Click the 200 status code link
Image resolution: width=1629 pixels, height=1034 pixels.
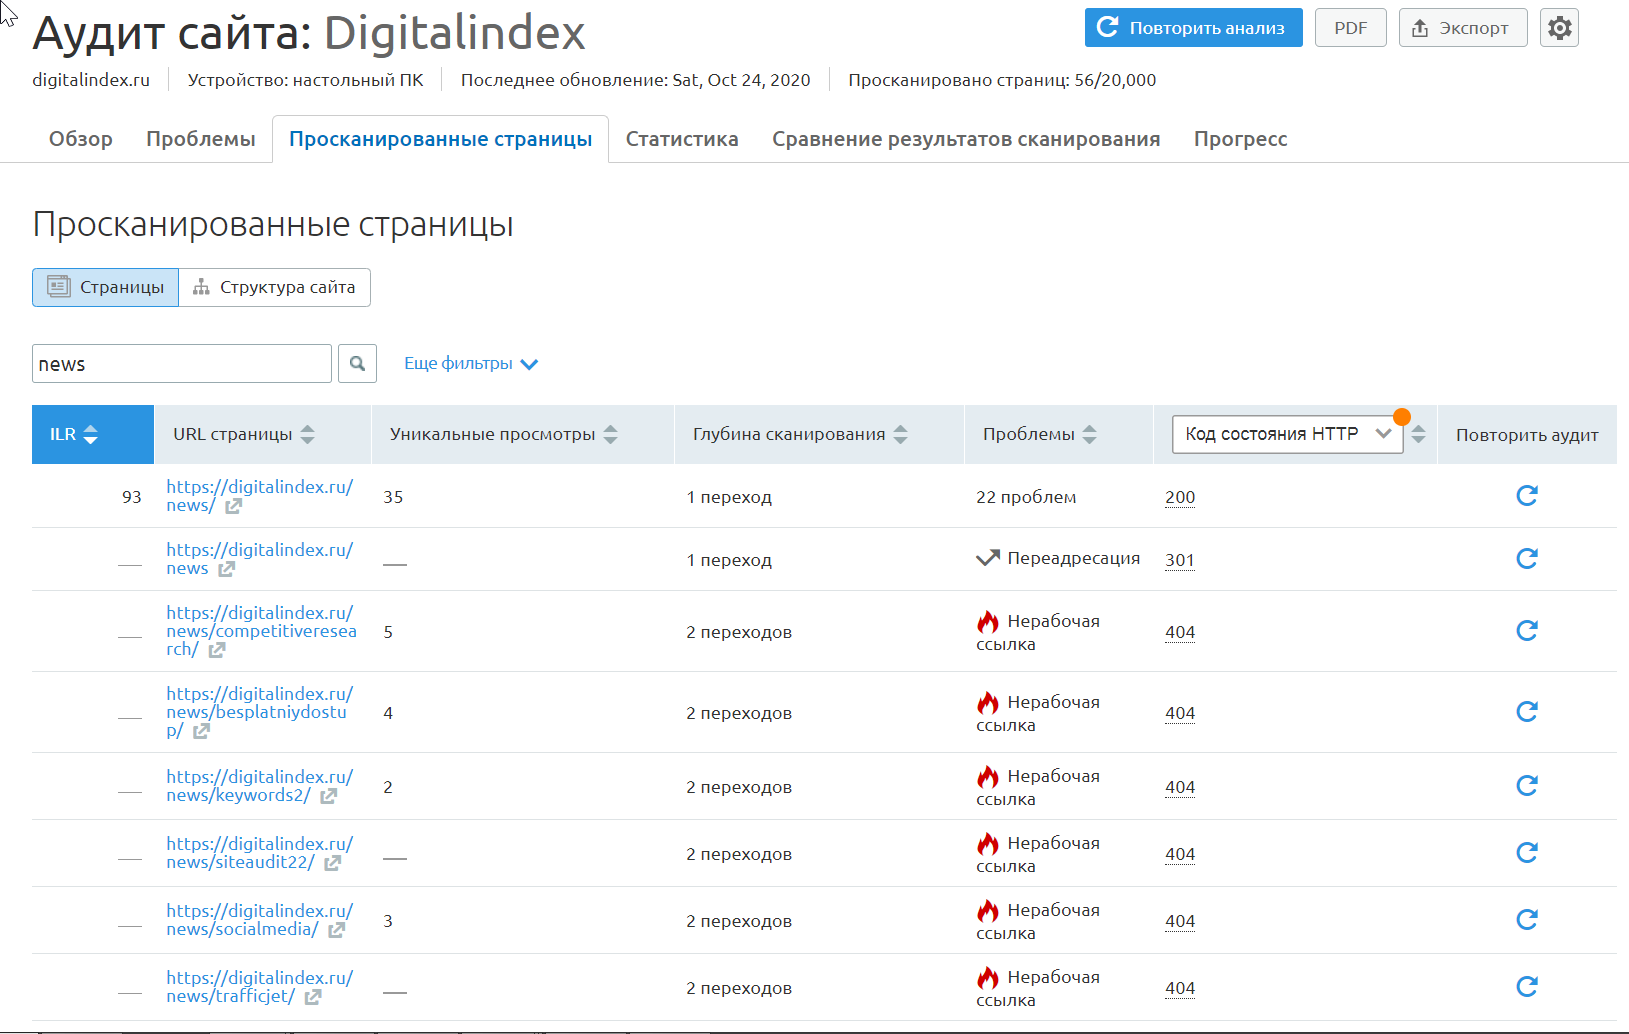(1180, 497)
